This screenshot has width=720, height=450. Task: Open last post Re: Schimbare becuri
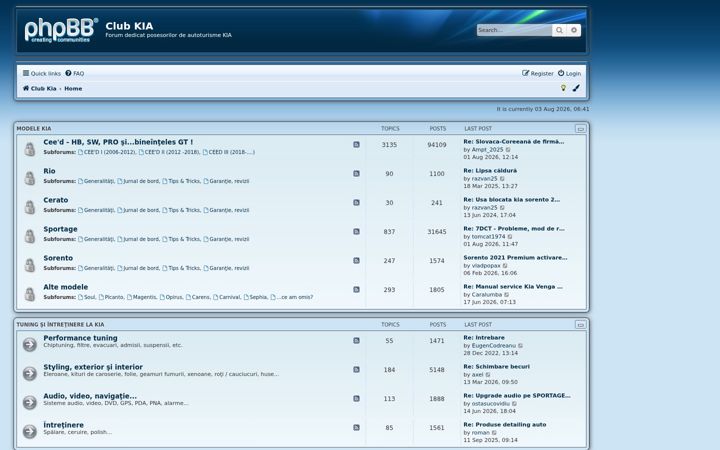click(496, 366)
